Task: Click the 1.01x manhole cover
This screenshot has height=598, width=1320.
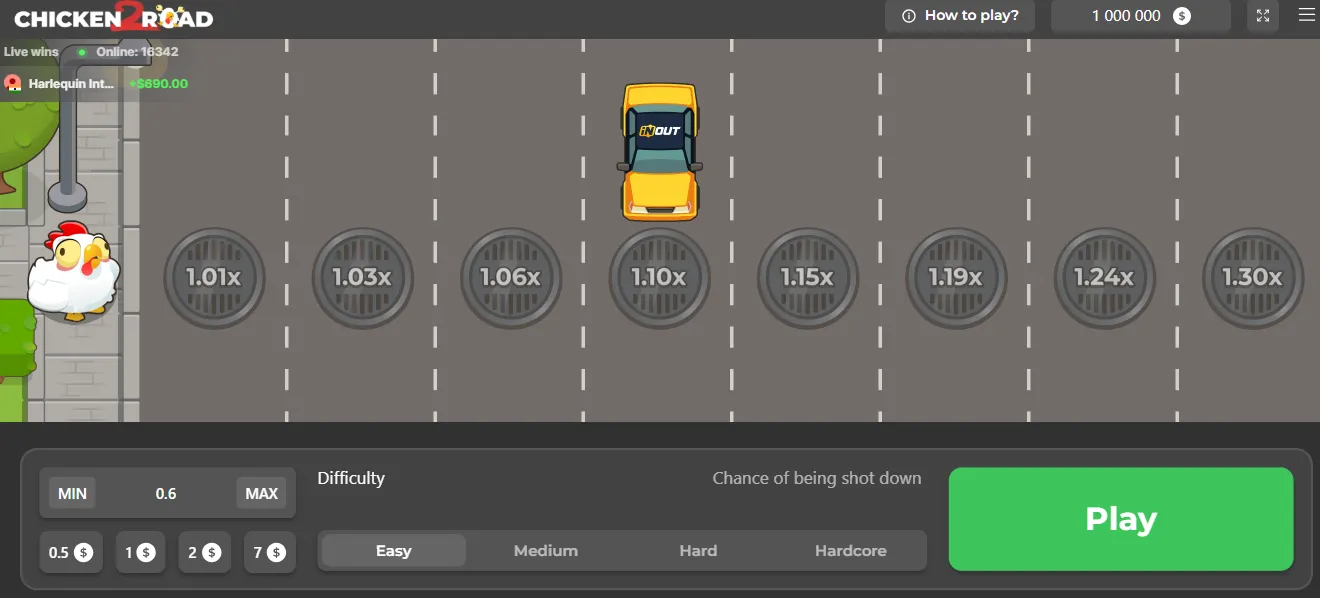Action: click(214, 278)
